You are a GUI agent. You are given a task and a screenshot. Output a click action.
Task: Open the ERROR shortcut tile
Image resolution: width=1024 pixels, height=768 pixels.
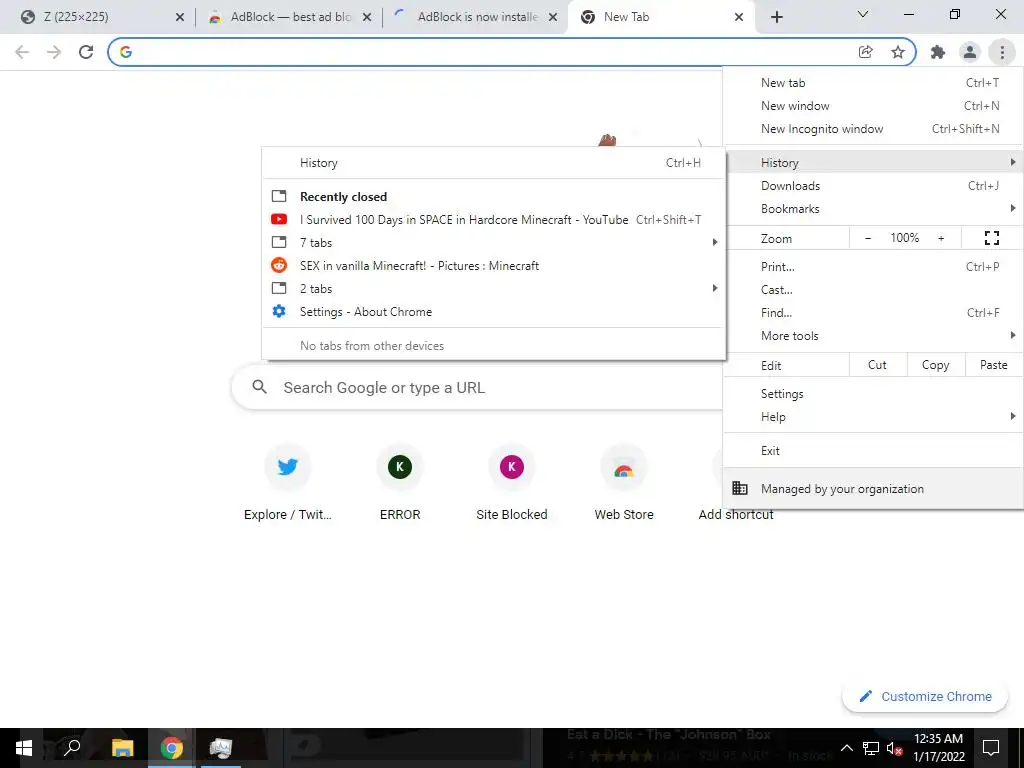pos(400,482)
